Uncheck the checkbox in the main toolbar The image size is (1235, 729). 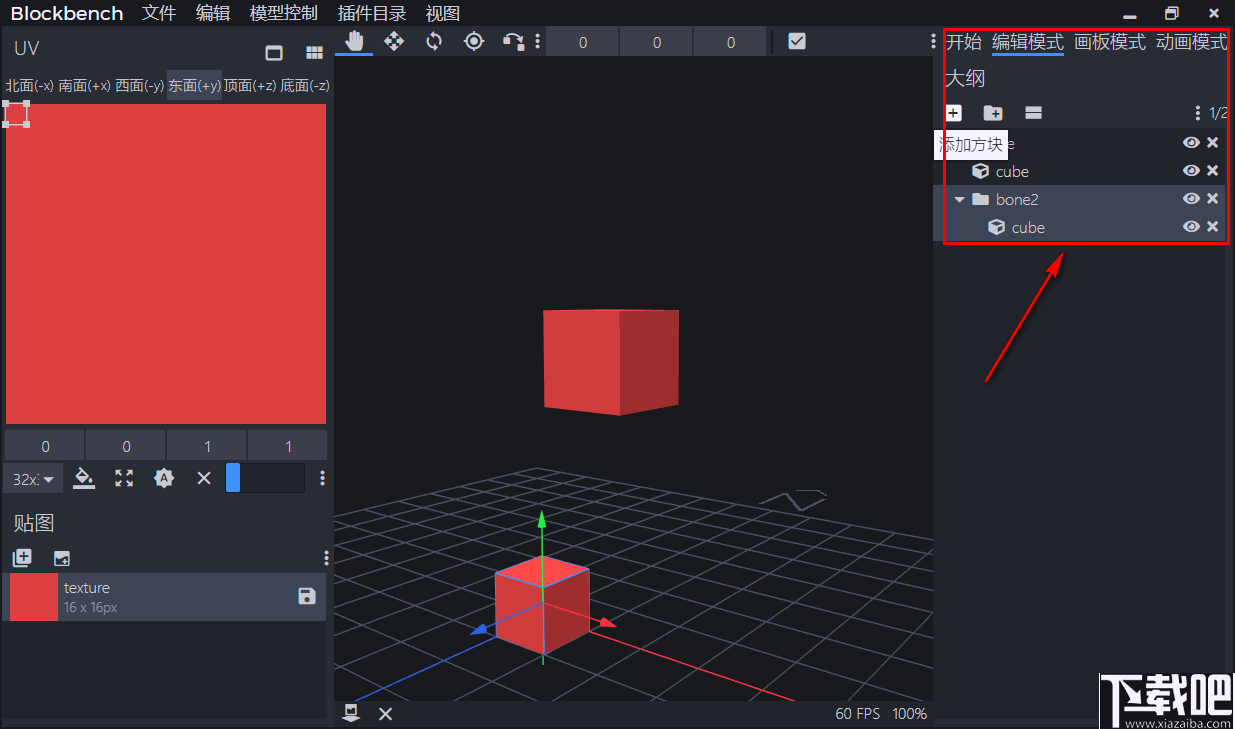click(796, 41)
